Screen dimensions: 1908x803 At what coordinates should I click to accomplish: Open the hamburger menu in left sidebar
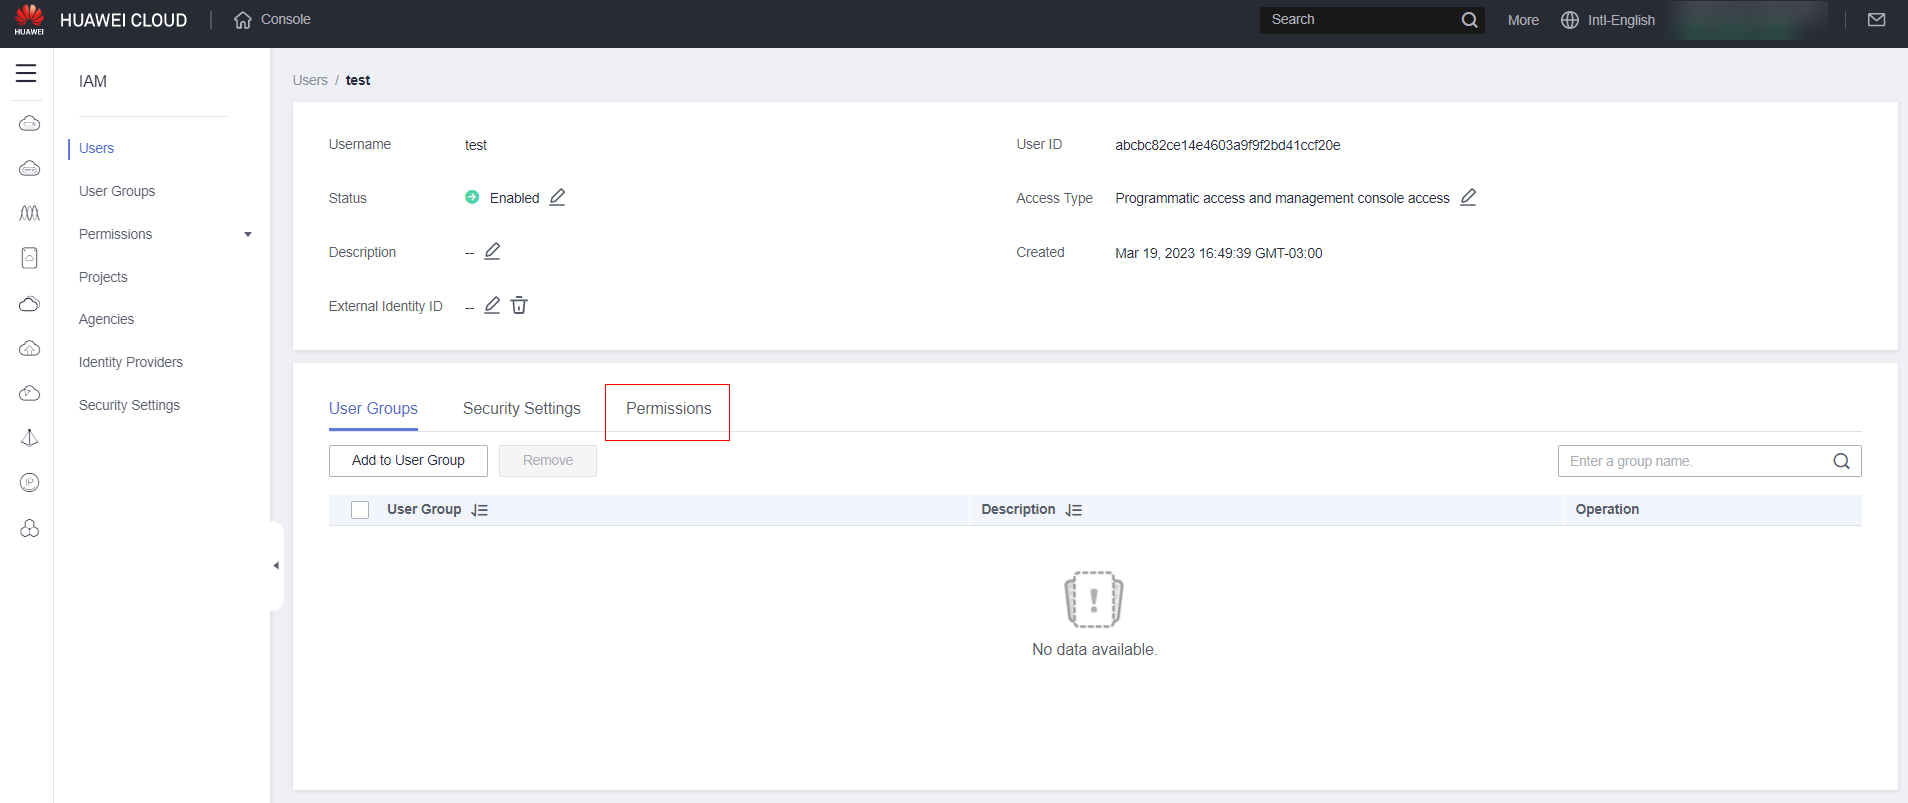point(26,74)
